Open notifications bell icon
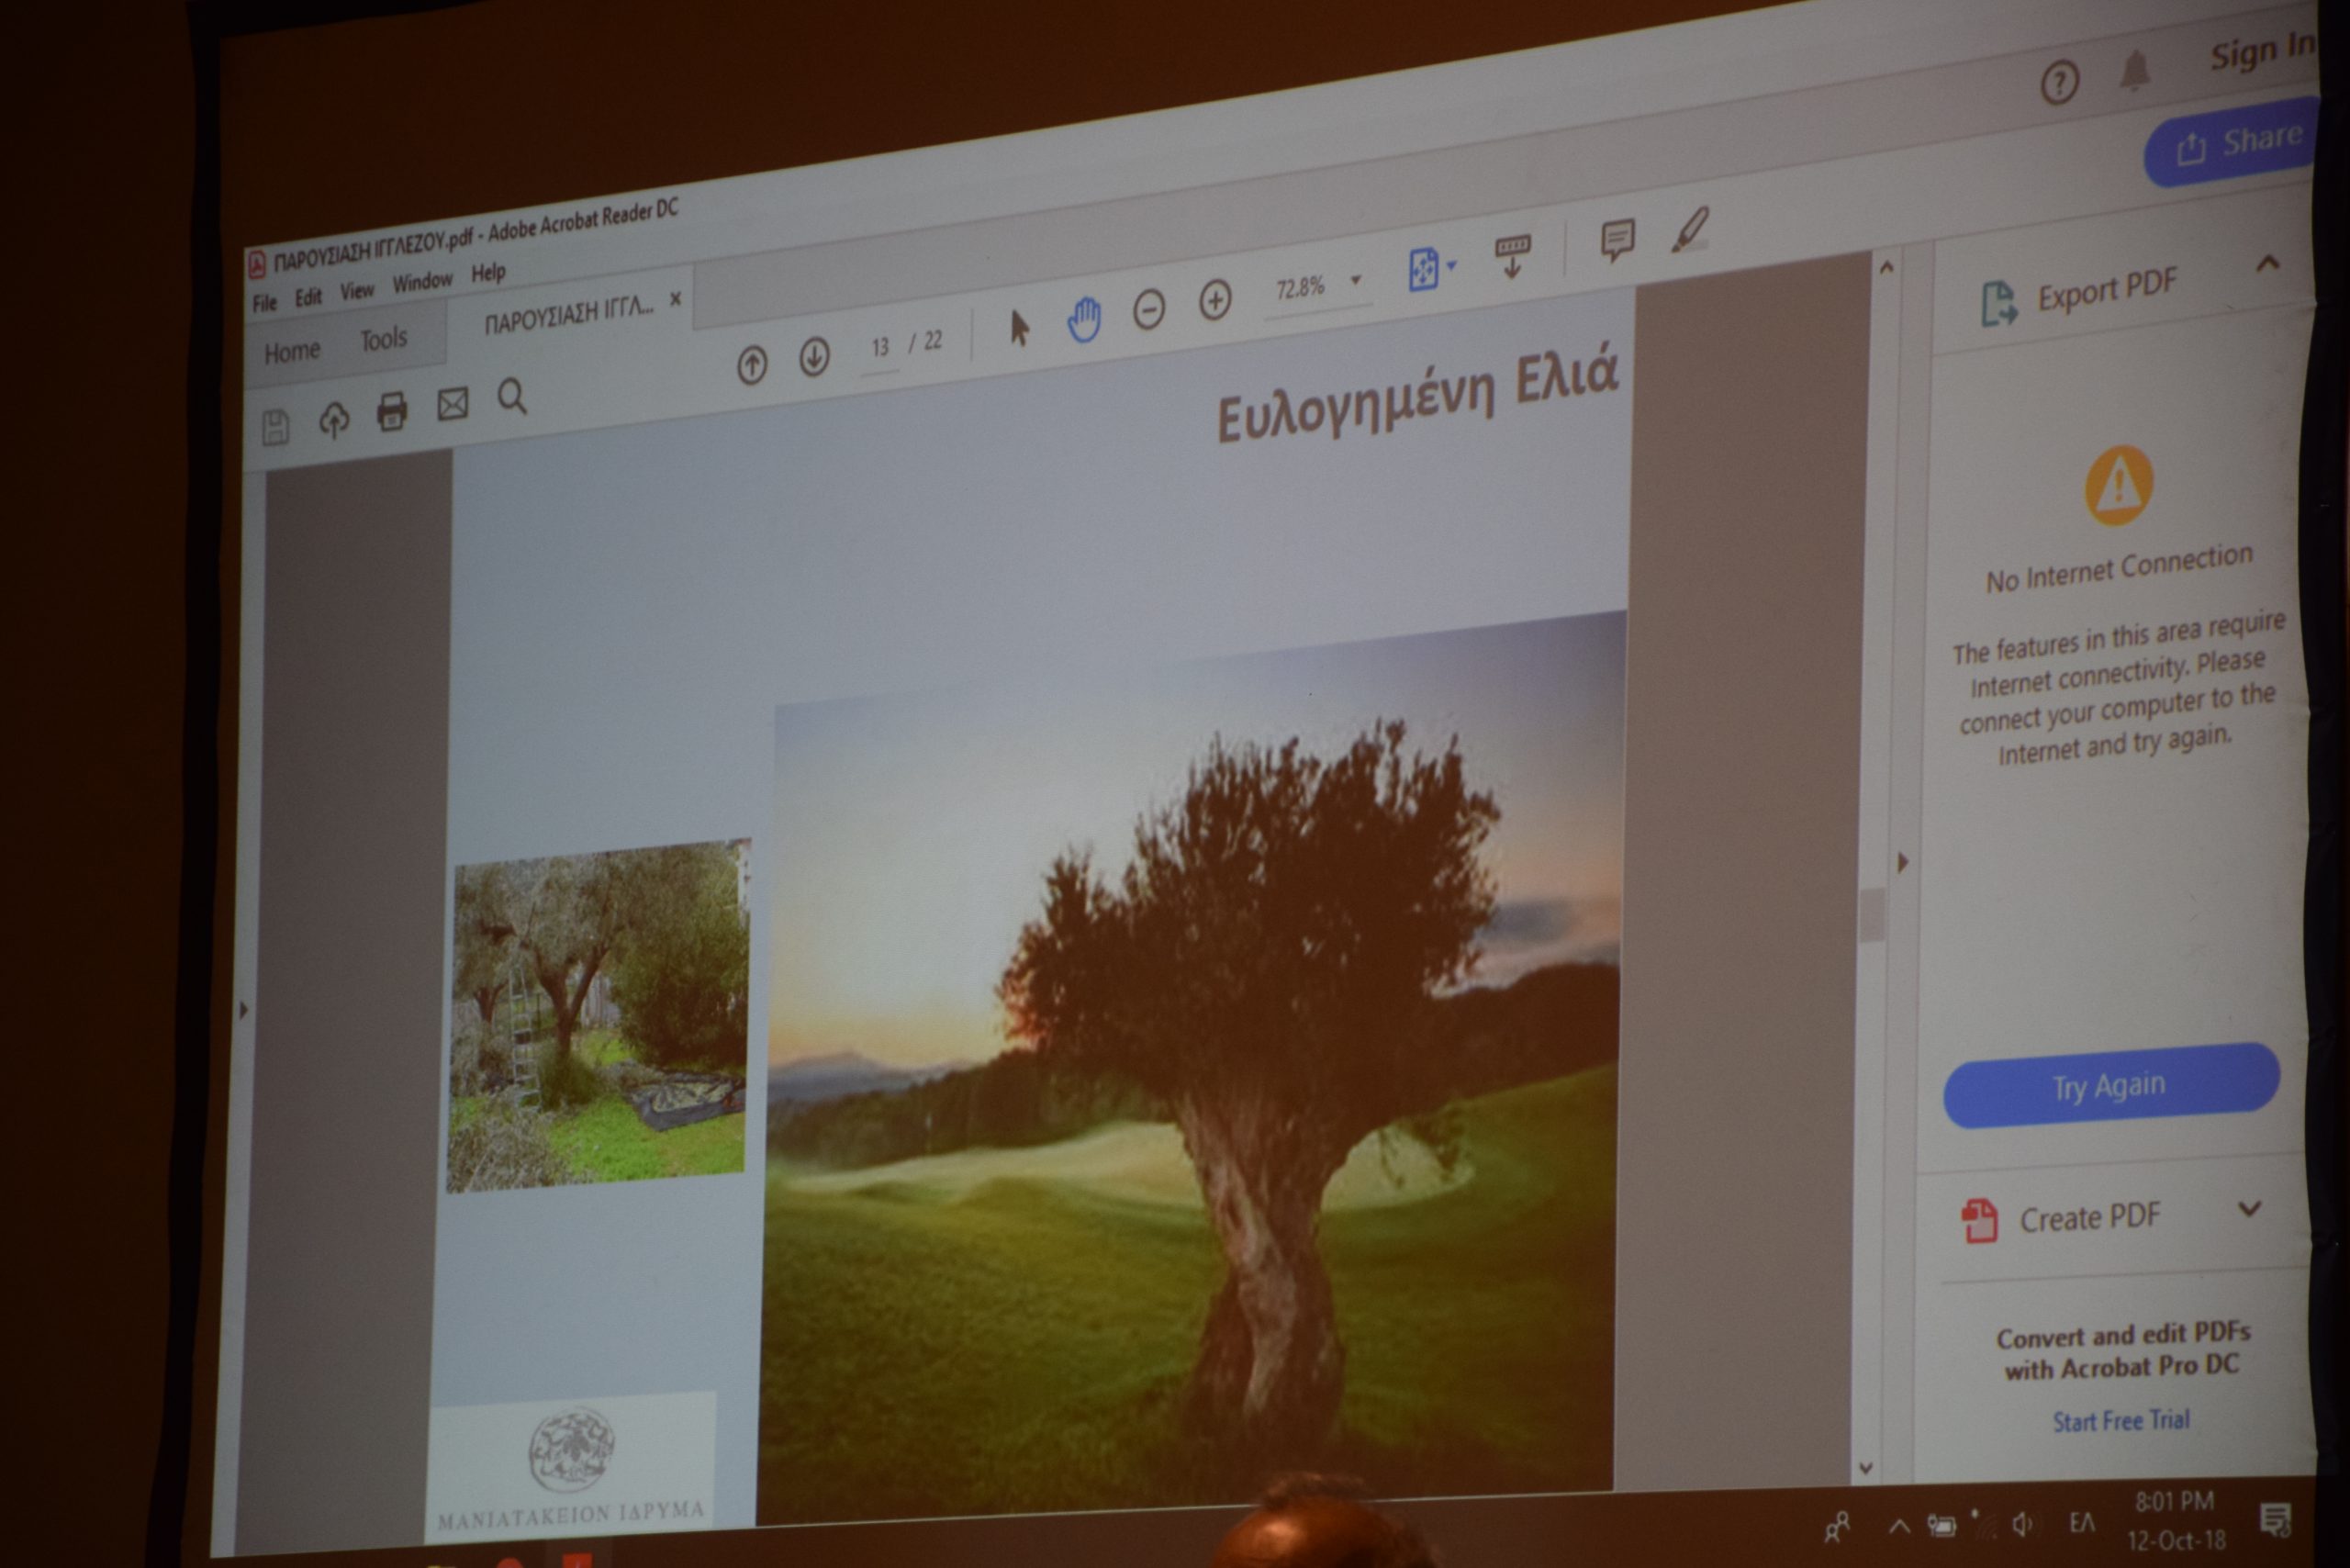This screenshot has height=1568, width=2350. pos(2134,70)
